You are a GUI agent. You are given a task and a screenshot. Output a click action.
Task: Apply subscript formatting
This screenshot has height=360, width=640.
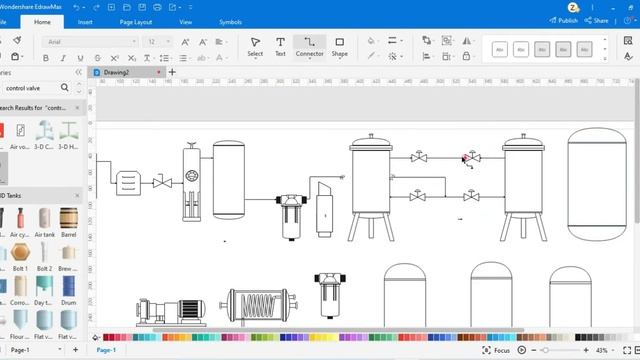point(131,58)
